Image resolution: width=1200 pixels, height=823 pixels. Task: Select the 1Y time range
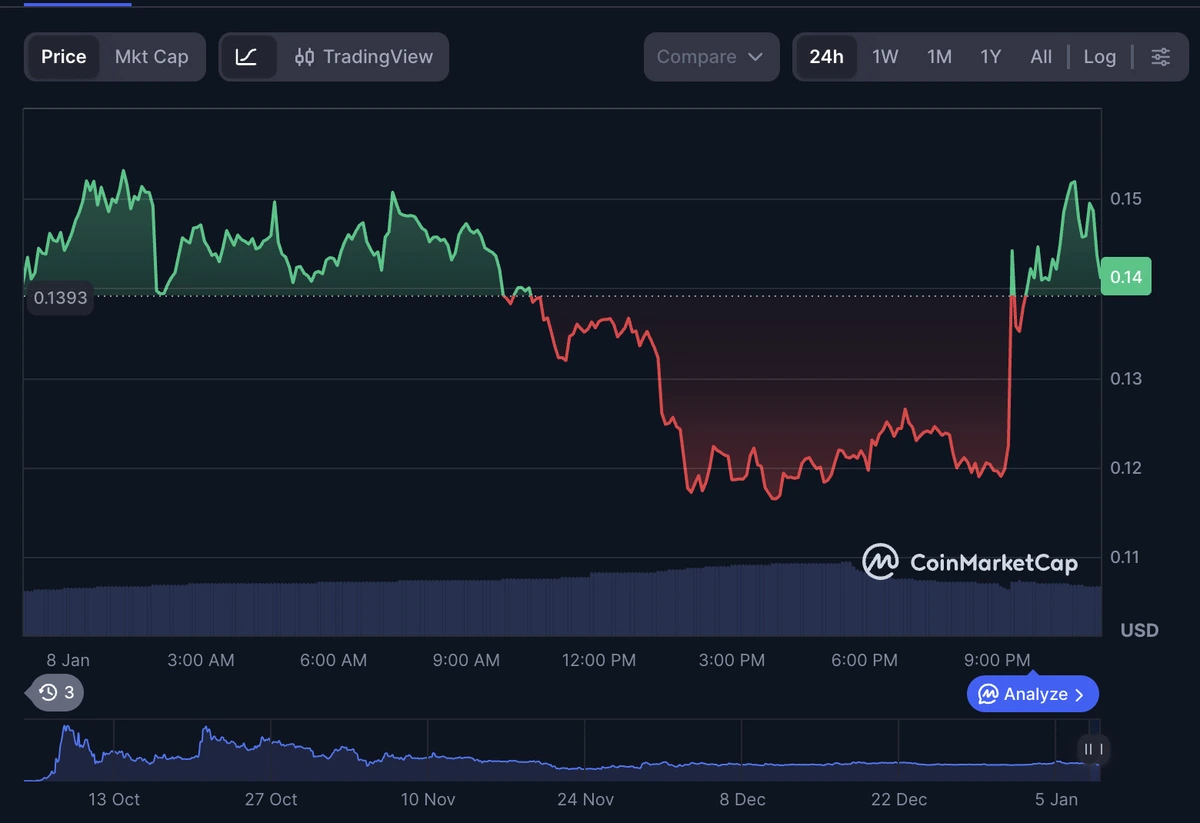point(989,57)
